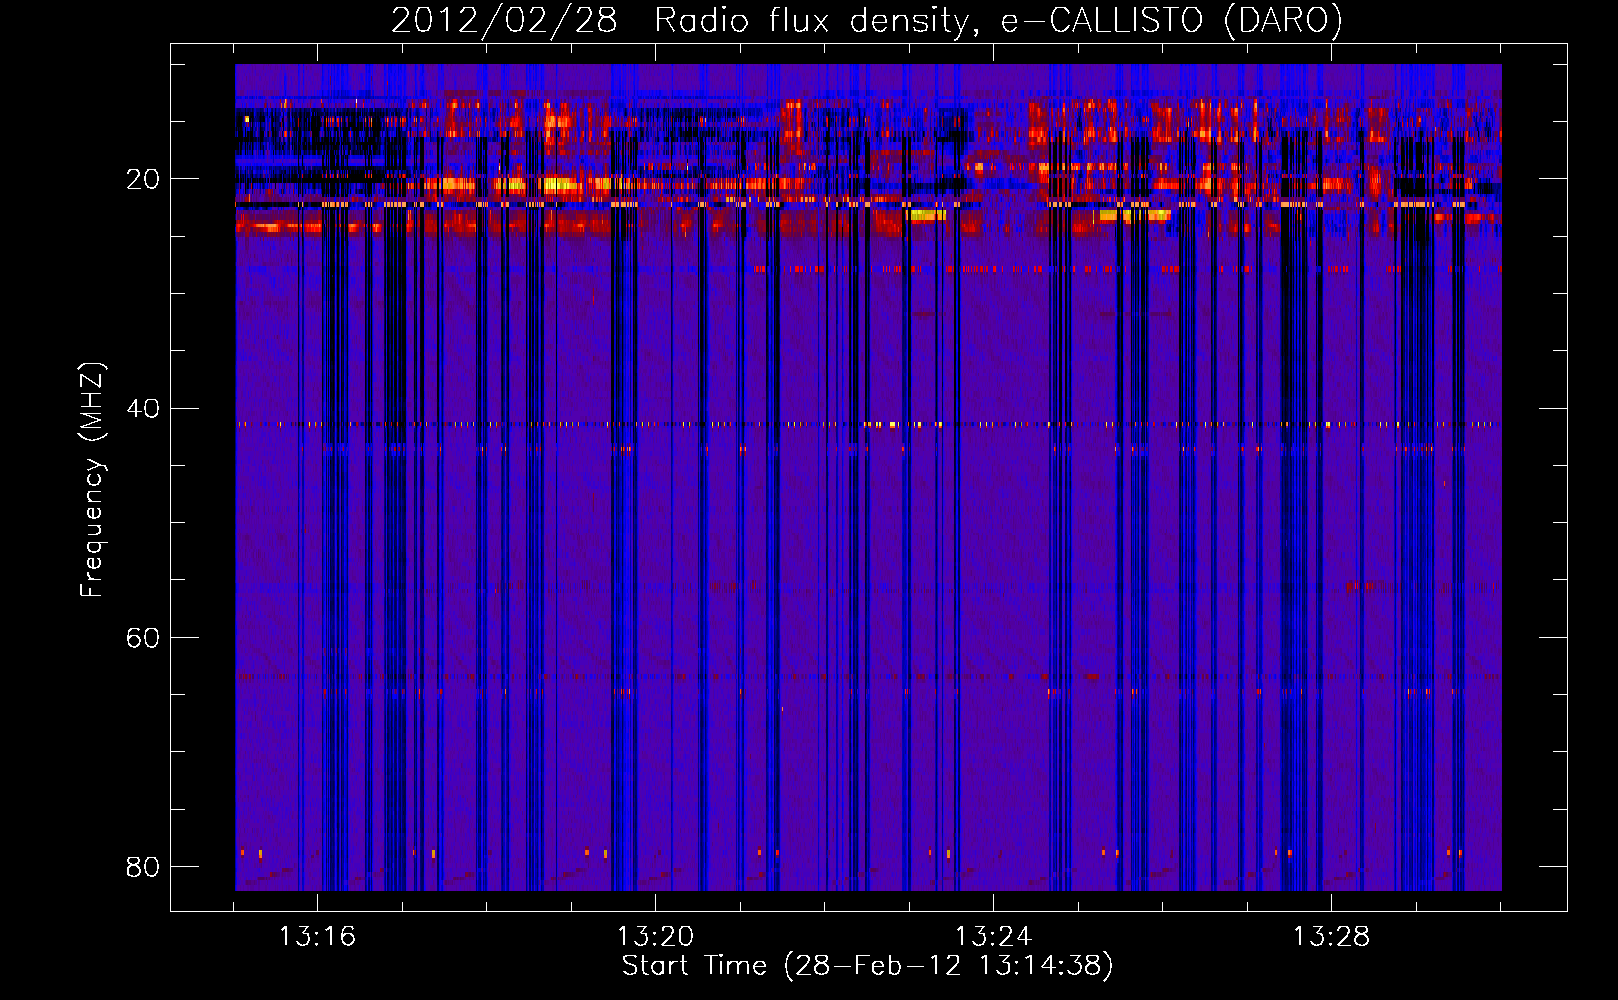Image resolution: width=1618 pixels, height=1000 pixels.
Task: Click the 13:24 time tick label
Action: pos(993,937)
